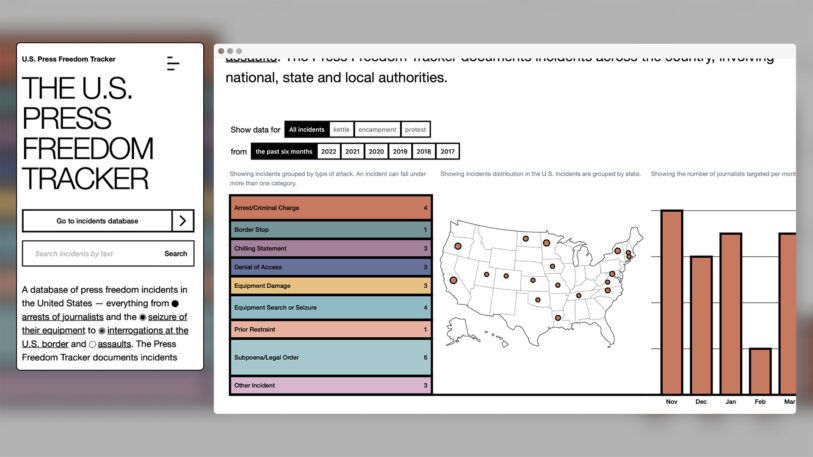Viewport: 813px width, 457px height.
Task: Click arrow next to Go to incidents database
Action: tap(183, 221)
